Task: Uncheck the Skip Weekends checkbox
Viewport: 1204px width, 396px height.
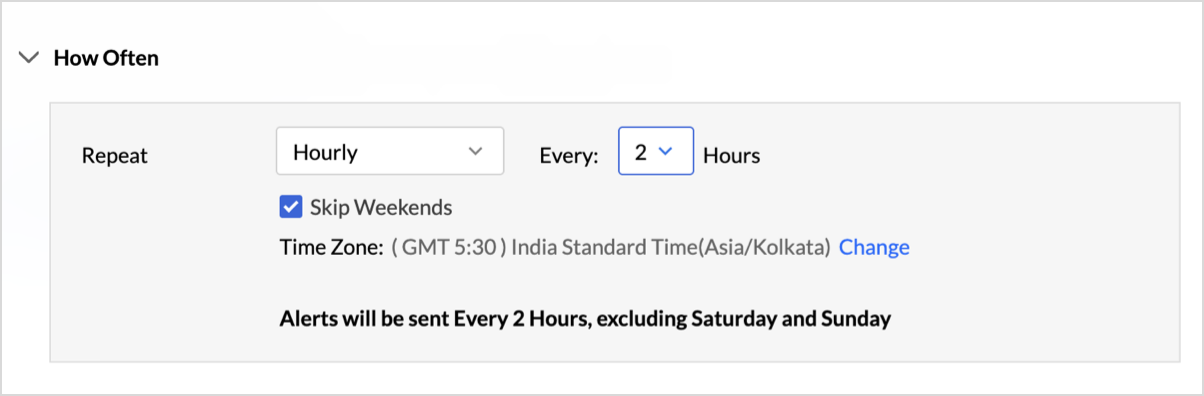Action: click(291, 207)
